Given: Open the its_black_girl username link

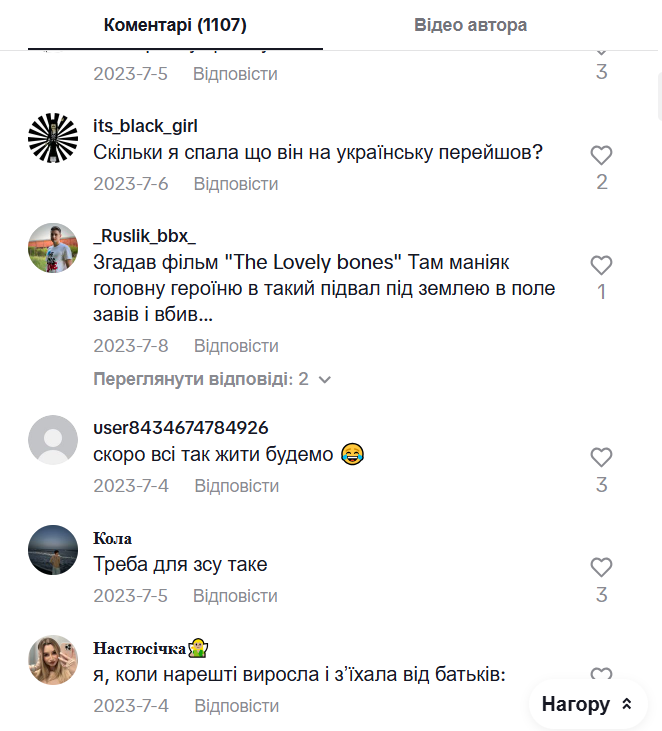Looking at the screenshot, I should point(145,125).
